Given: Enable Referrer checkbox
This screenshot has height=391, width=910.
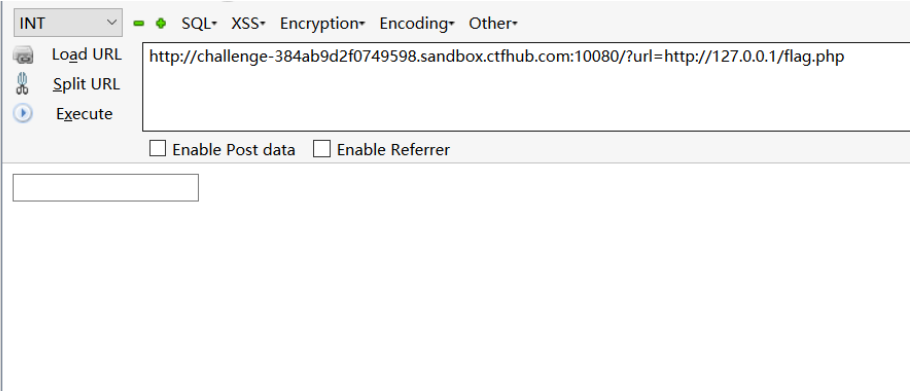Looking at the screenshot, I should click(322, 149).
